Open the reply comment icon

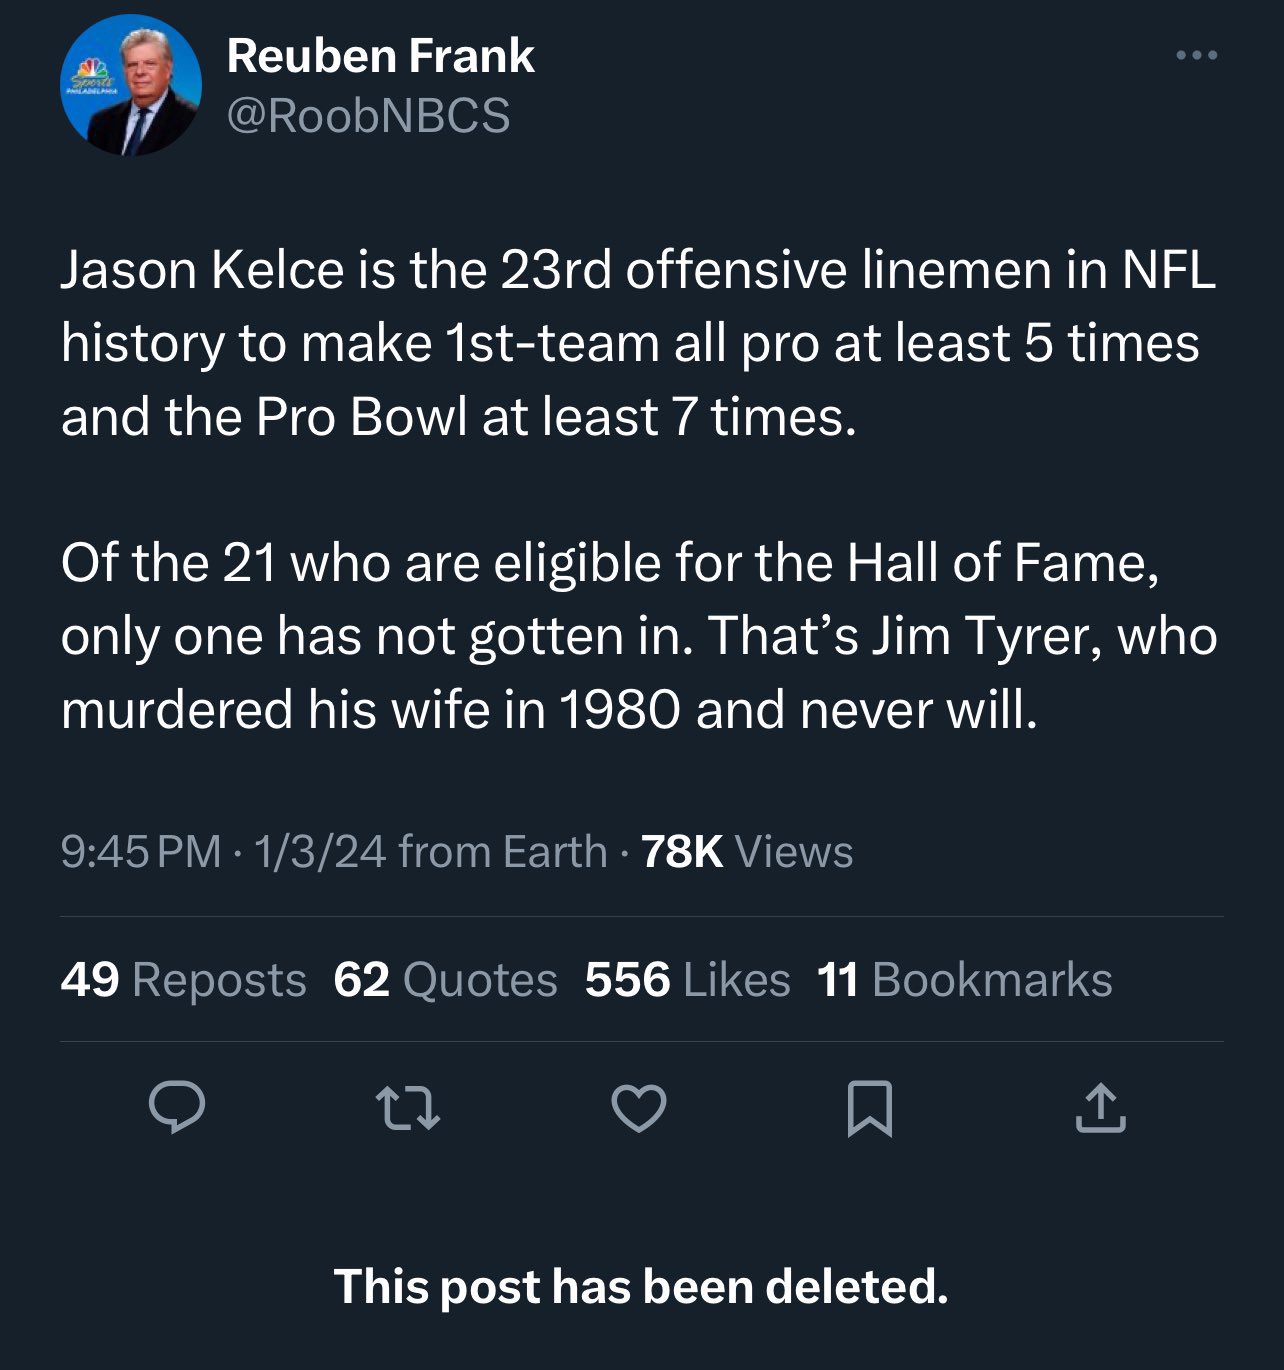tap(177, 1107)
